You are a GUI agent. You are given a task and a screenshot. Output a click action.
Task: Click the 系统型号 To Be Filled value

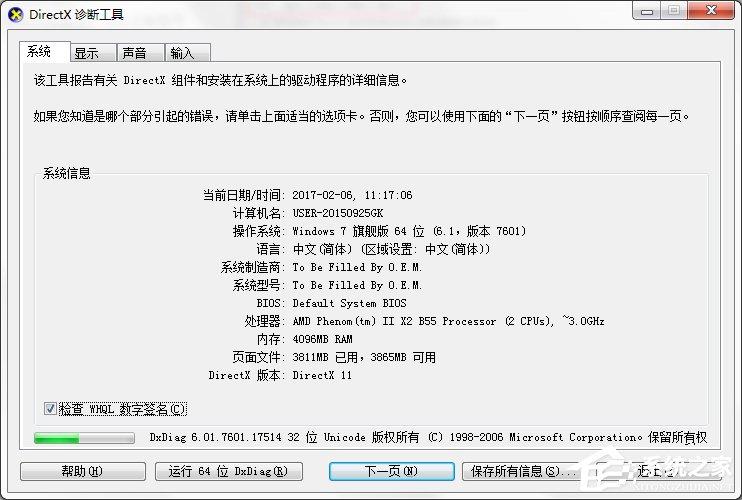(357, 285)
